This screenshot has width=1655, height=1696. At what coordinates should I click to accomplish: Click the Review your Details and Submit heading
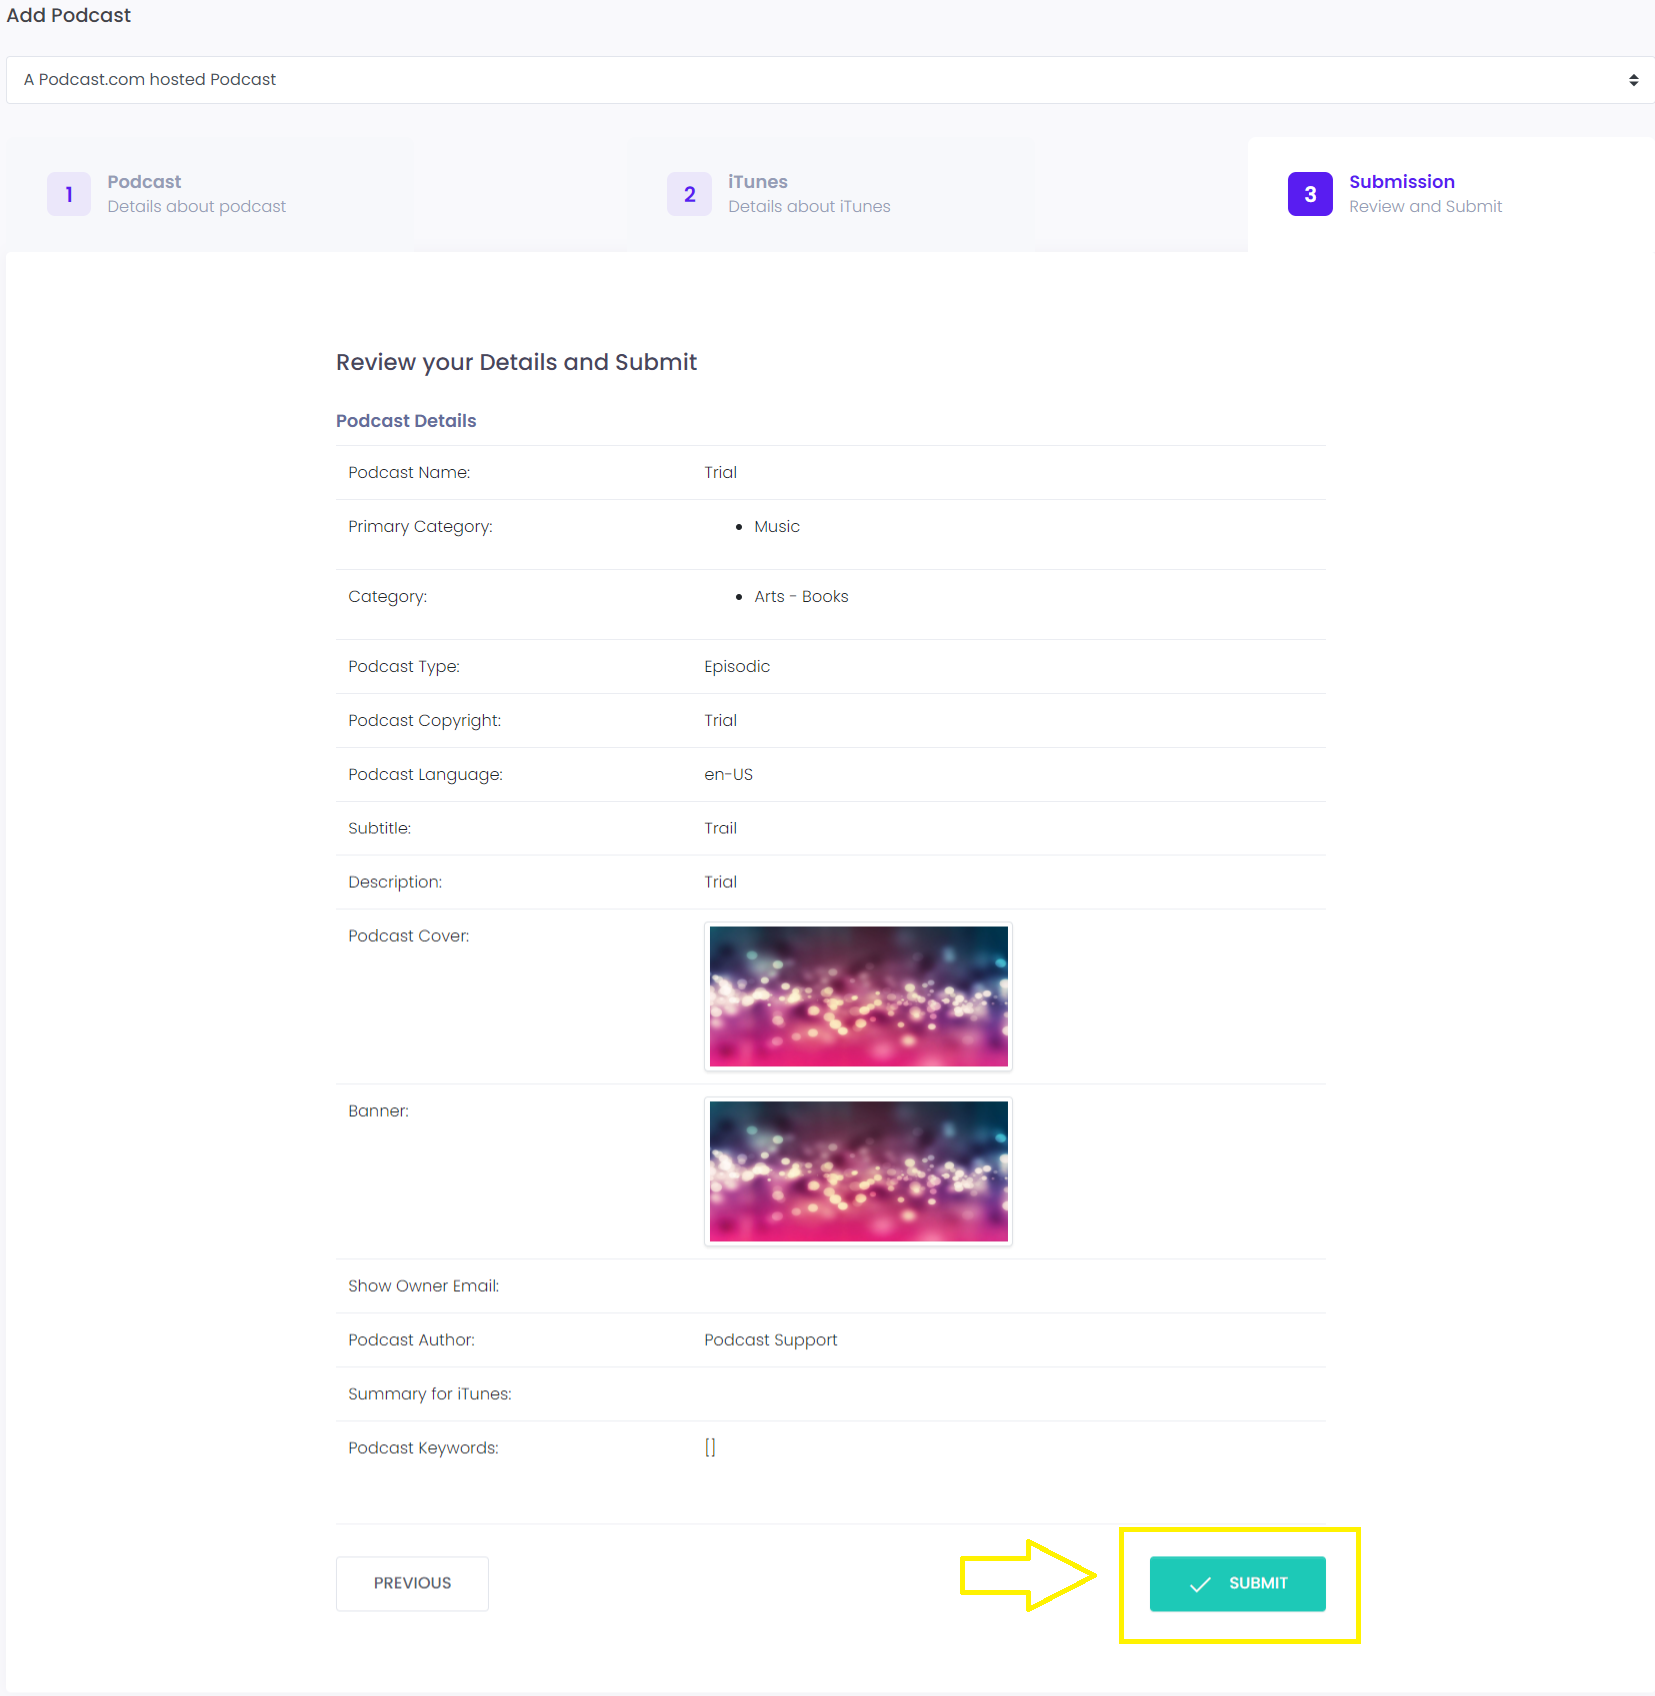tap(516, 362)
